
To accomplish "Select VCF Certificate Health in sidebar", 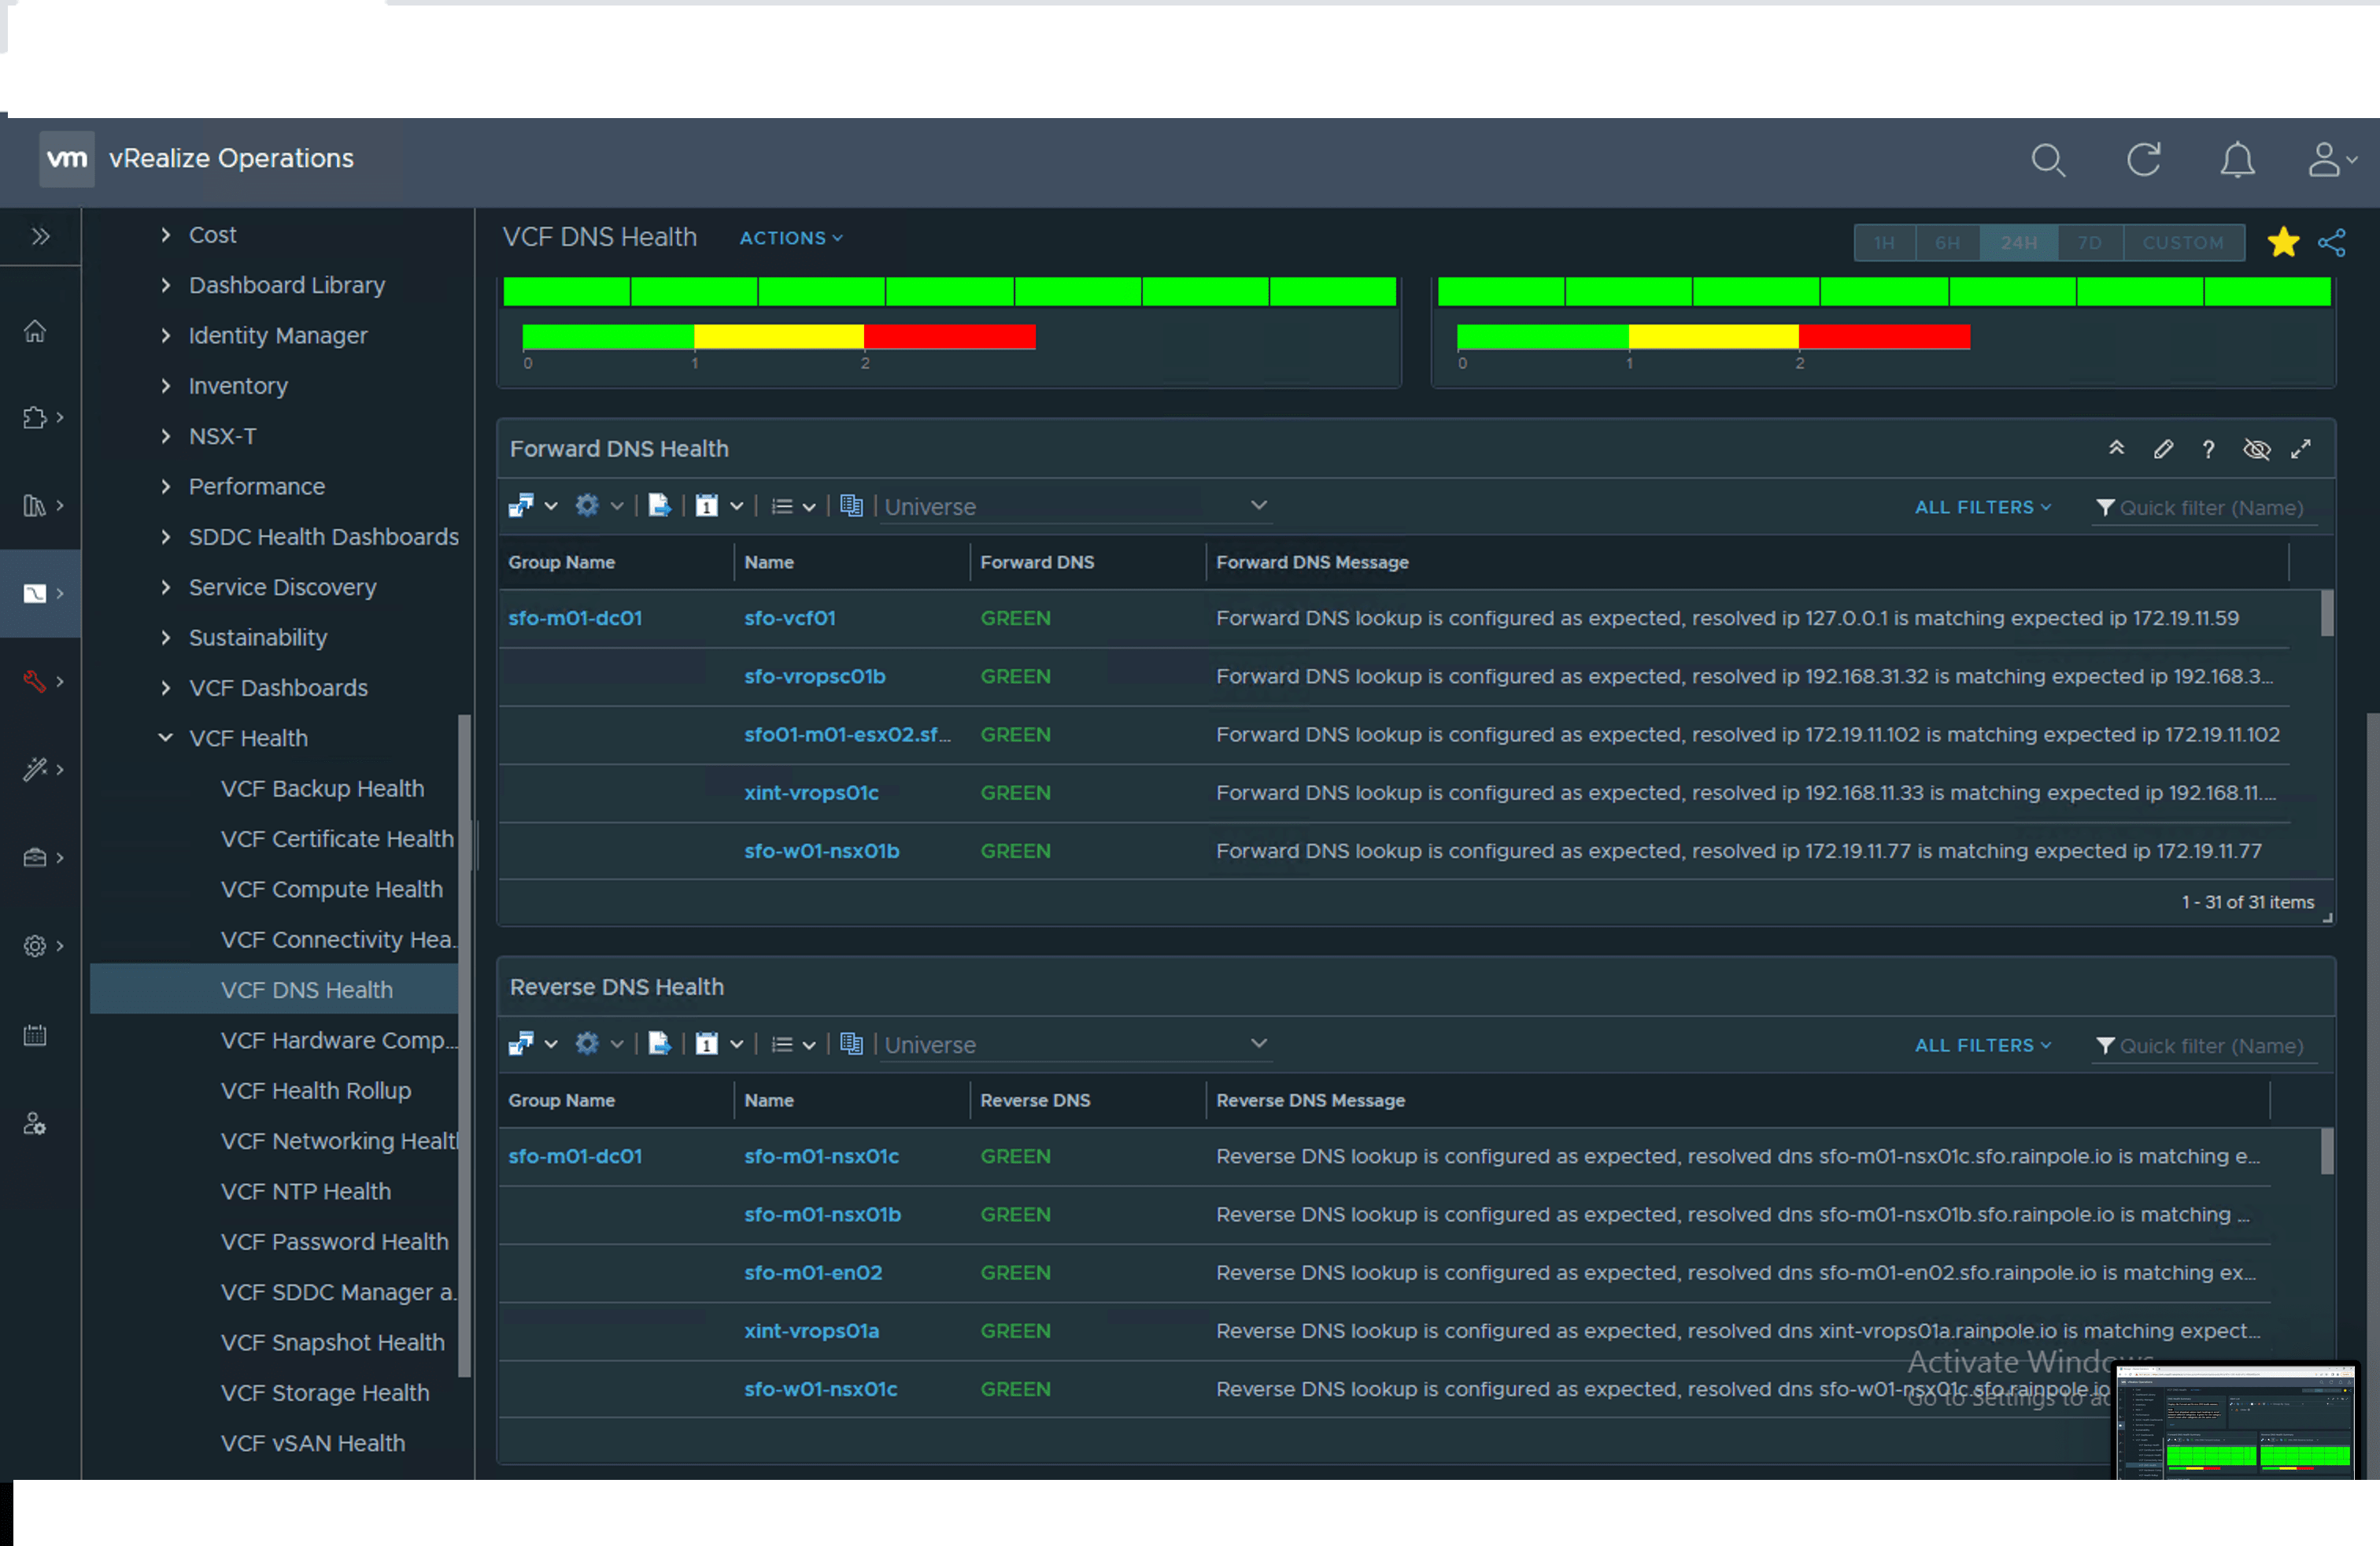I will 337,839.
